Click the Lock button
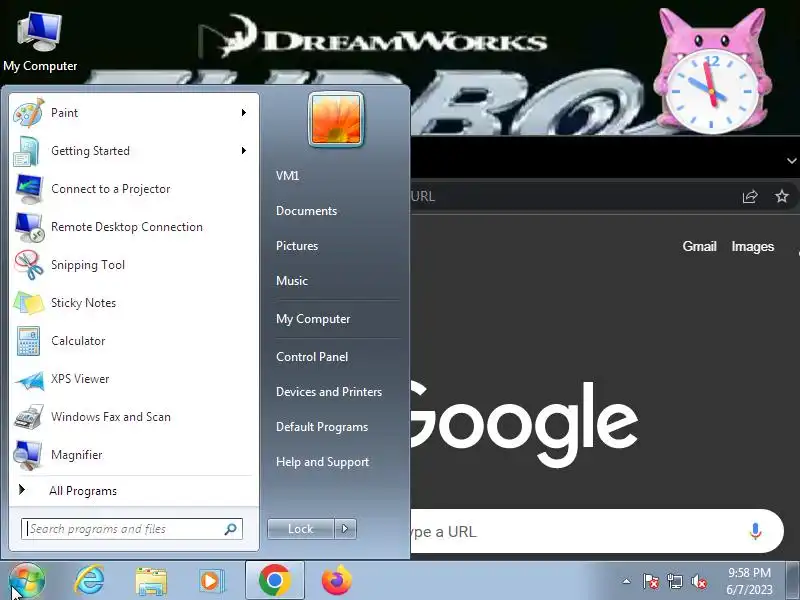The height and width of the screenshot is (600, 800). click(301, 529)
